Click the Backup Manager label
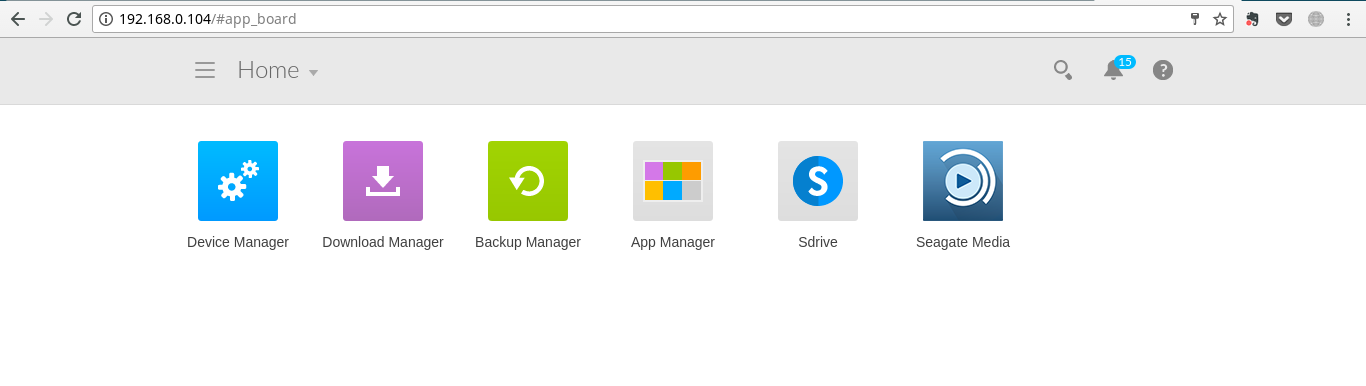The image size is (1366, 386). tap(528, 242)
